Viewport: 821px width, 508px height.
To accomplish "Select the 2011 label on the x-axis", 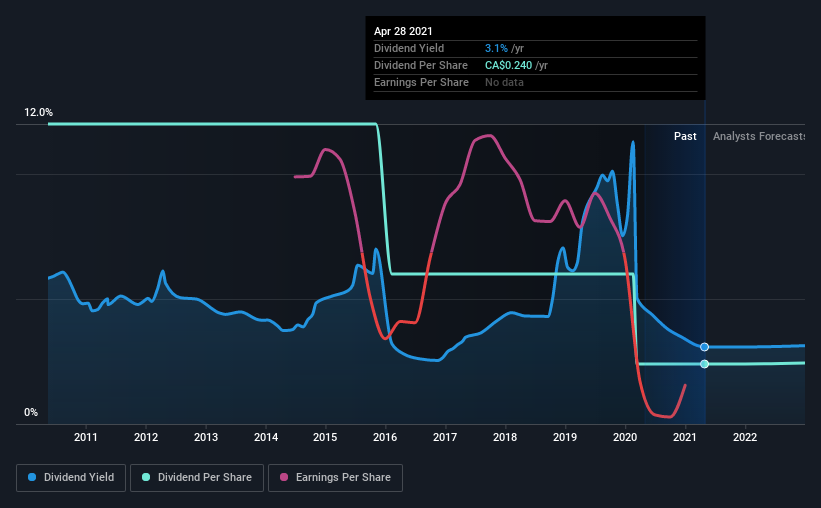I will (x=85, y=437).
